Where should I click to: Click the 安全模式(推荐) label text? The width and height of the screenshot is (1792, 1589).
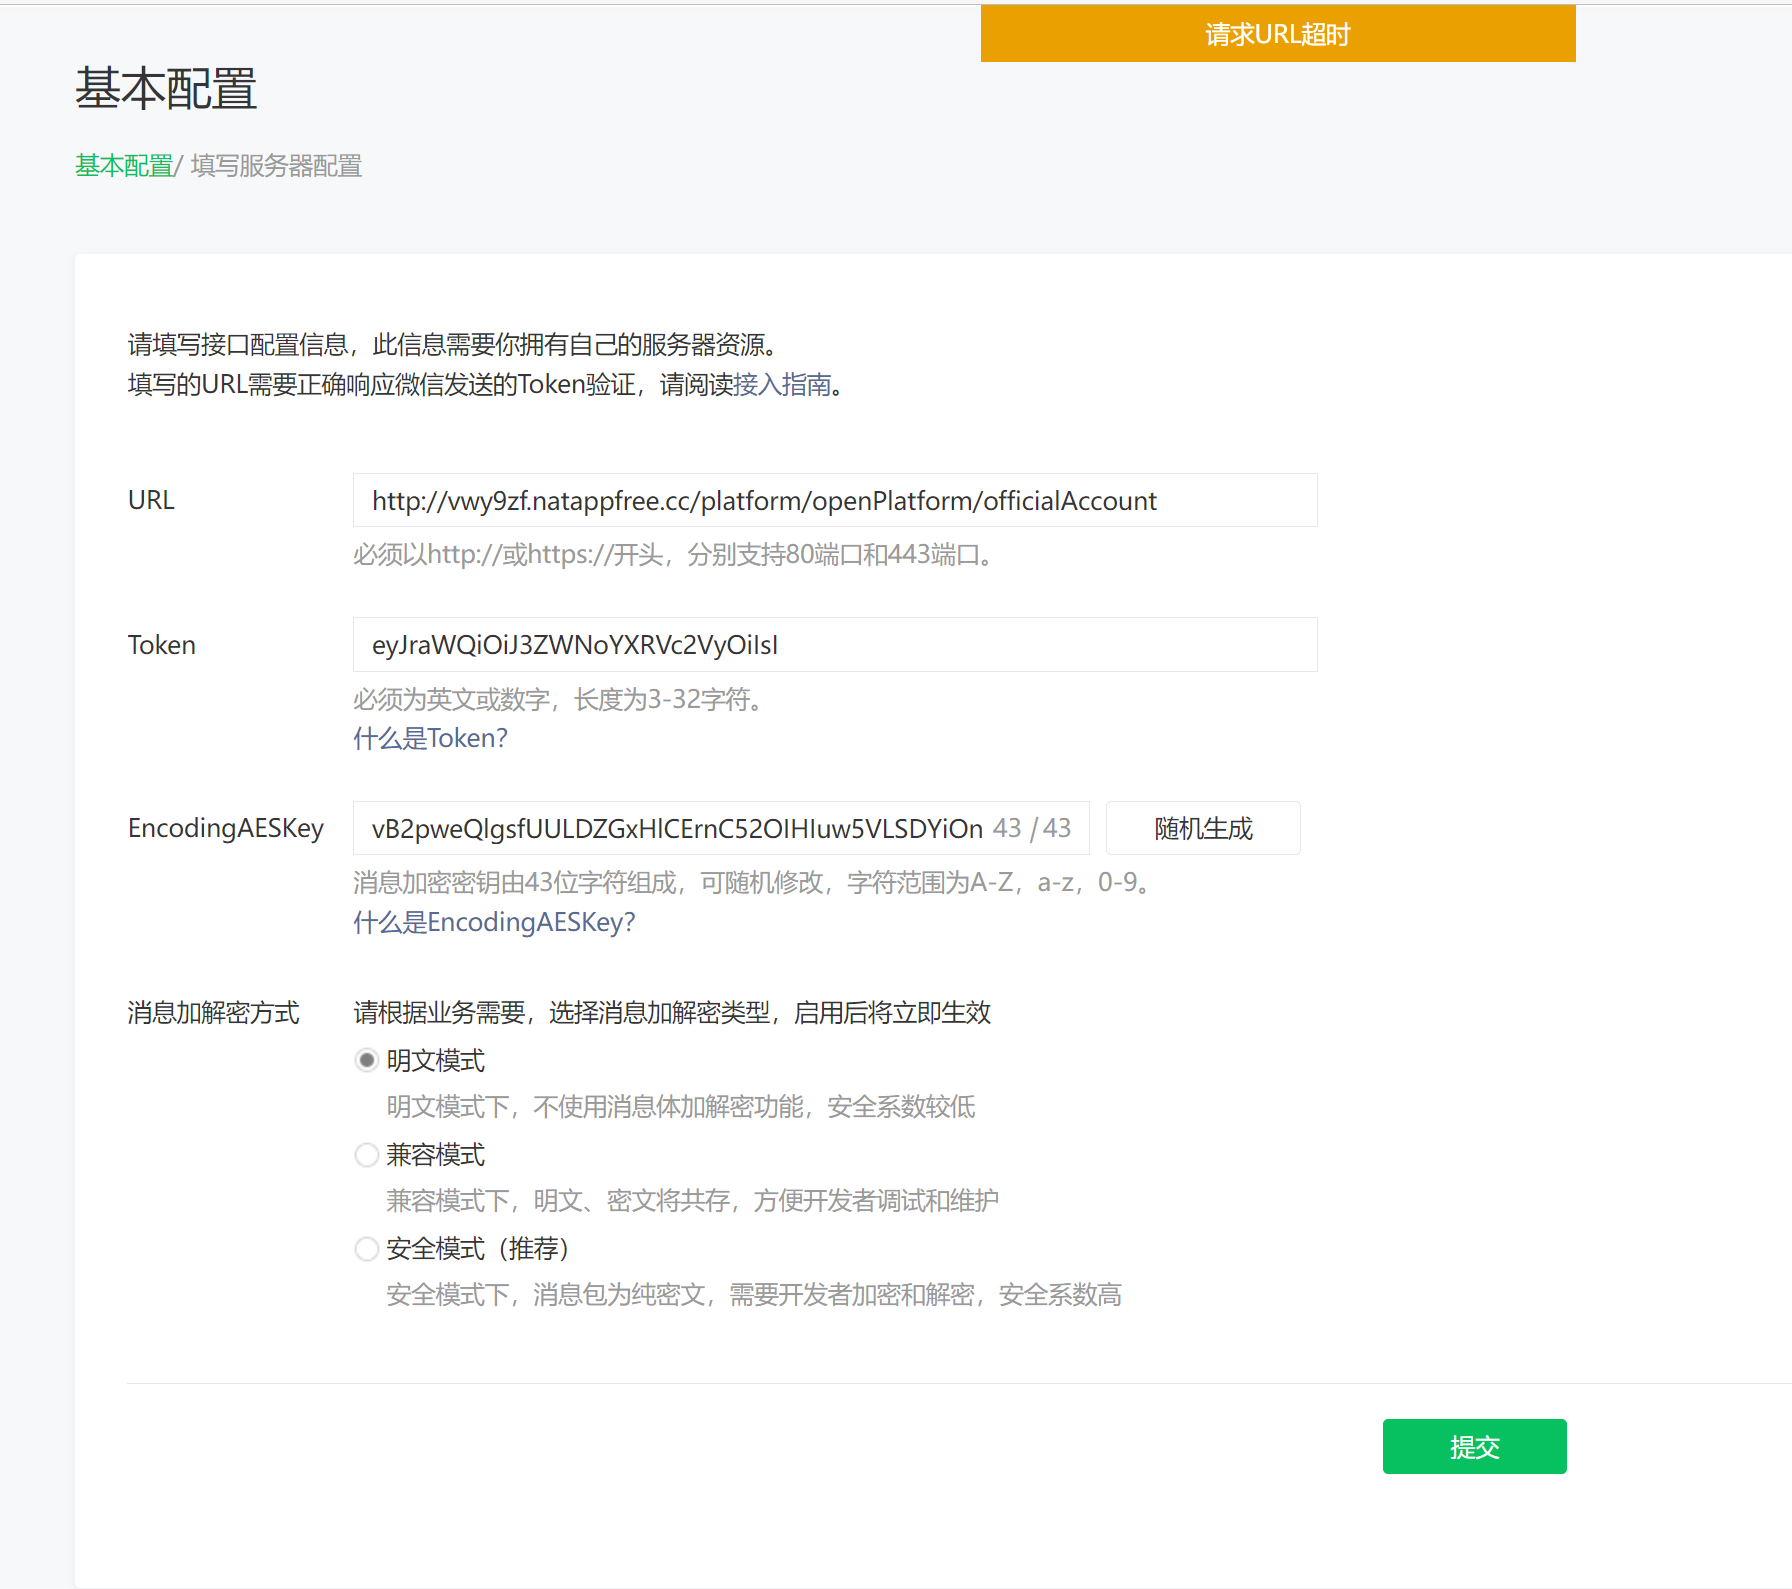478,1249
